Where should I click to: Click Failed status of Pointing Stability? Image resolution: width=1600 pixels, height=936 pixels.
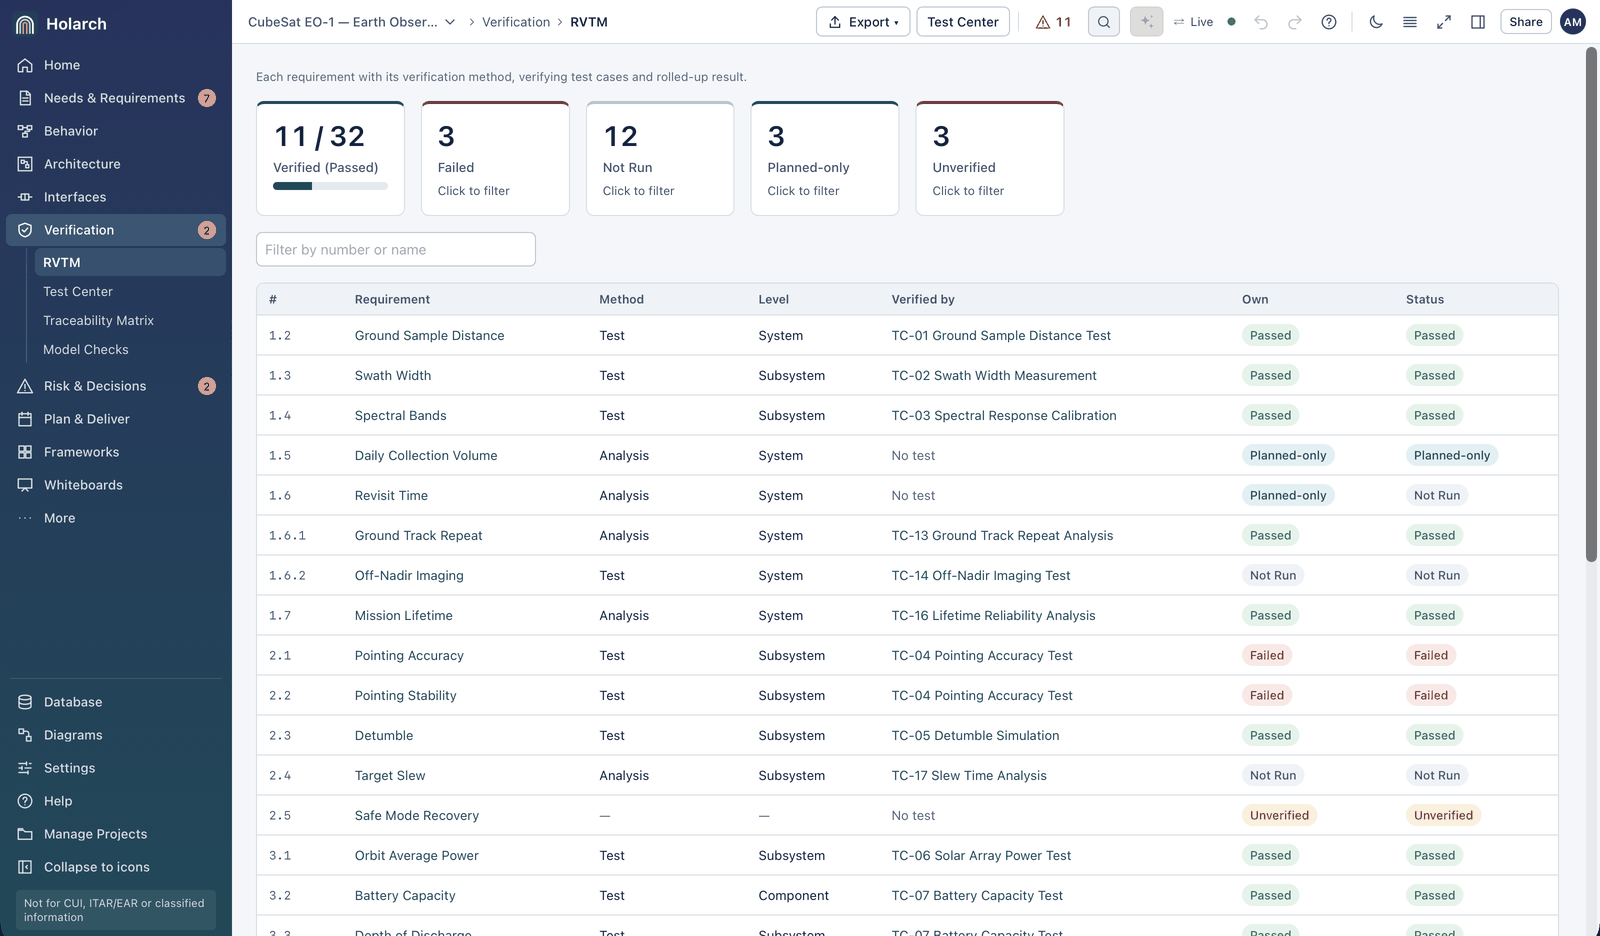[1431, 696]
